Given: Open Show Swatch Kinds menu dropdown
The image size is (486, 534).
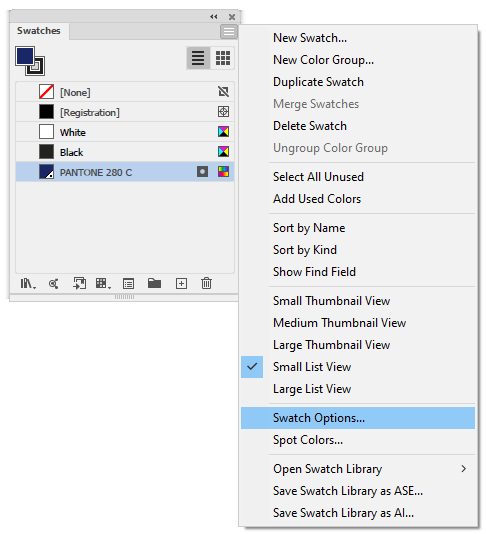Looking at the screenshot, I should [103, 283].
